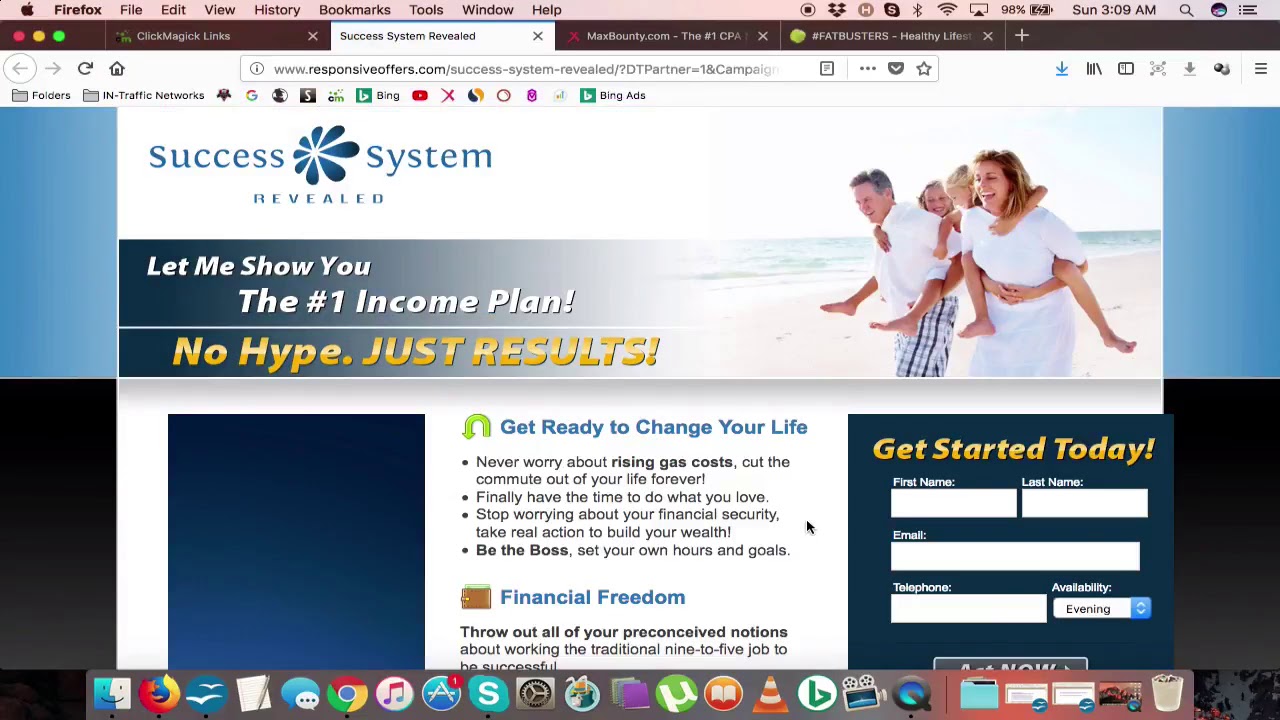This screenshot has width=1280, height=720.
Task: Expand IN-Traffic Networks bookmark folder
Action: (143, 96)
